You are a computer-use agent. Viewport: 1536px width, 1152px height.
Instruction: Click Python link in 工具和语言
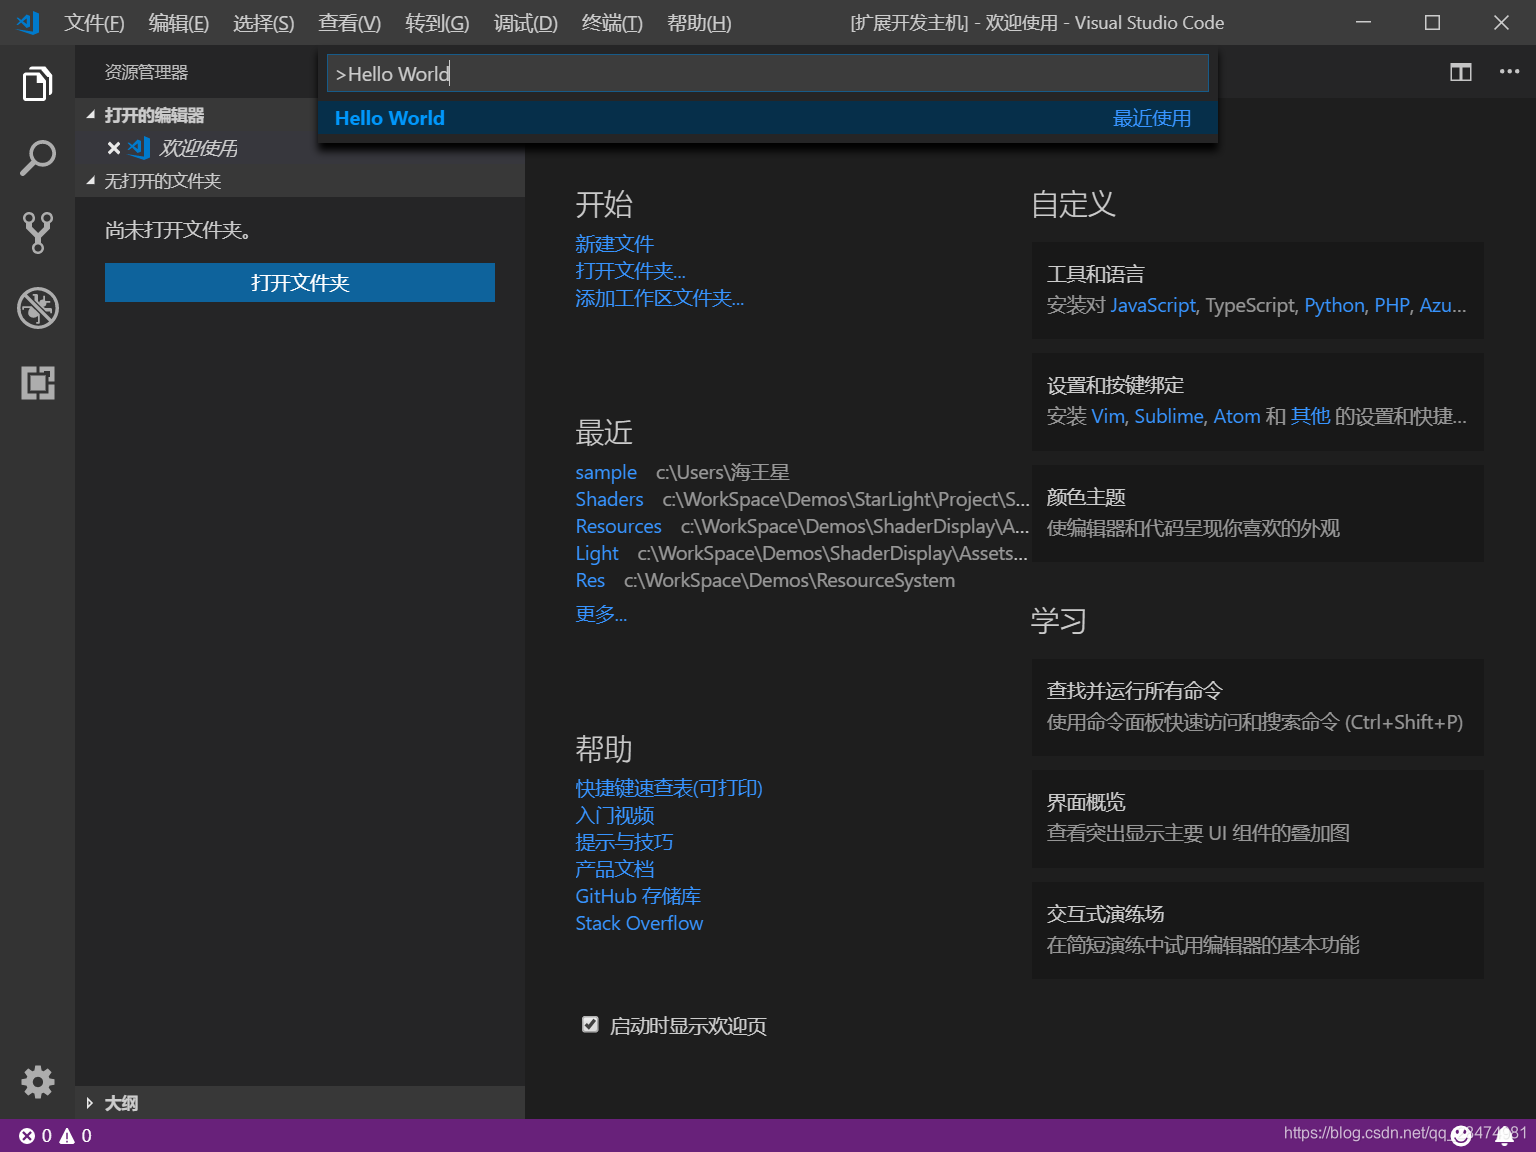[1334, 305]
